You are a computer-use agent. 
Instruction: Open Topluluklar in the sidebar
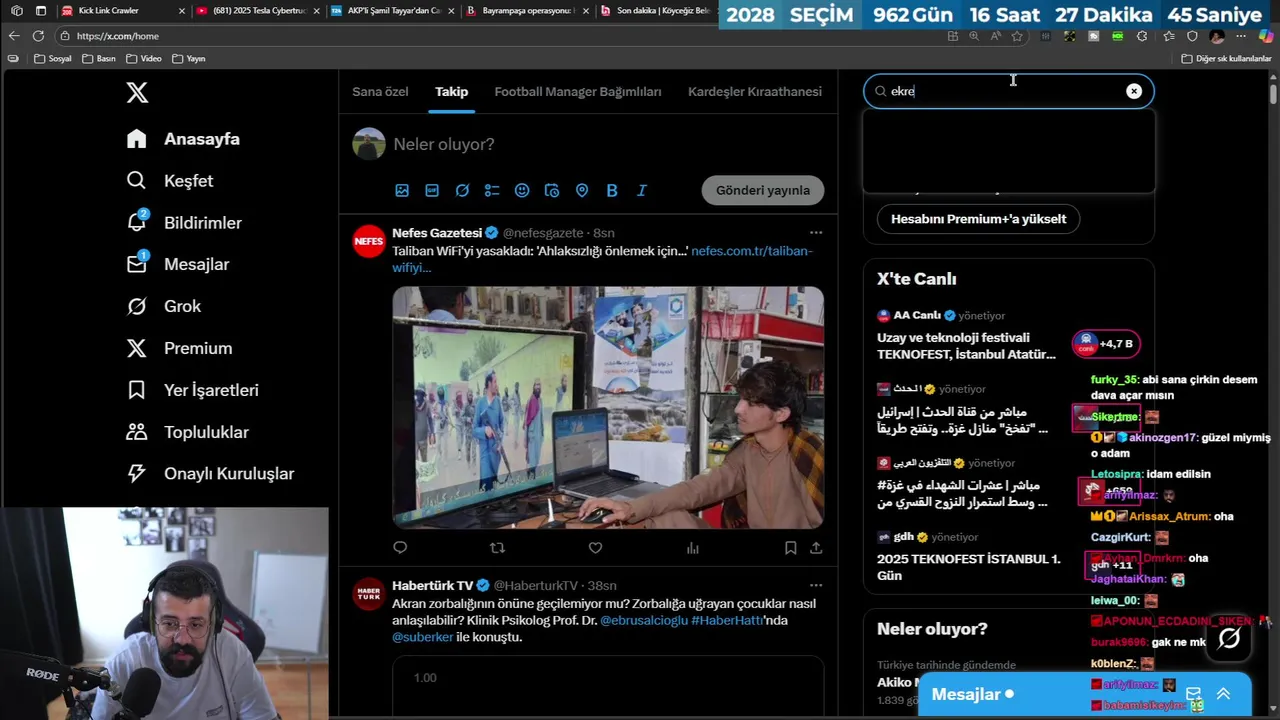coord(187,432)
